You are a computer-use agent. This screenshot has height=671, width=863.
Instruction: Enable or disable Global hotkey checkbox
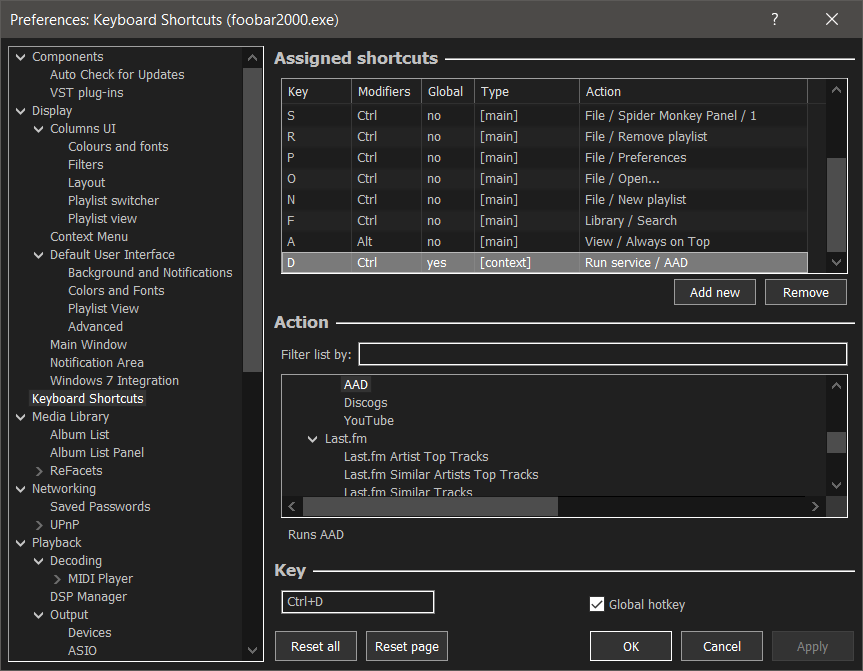click(x=597, y=604)
